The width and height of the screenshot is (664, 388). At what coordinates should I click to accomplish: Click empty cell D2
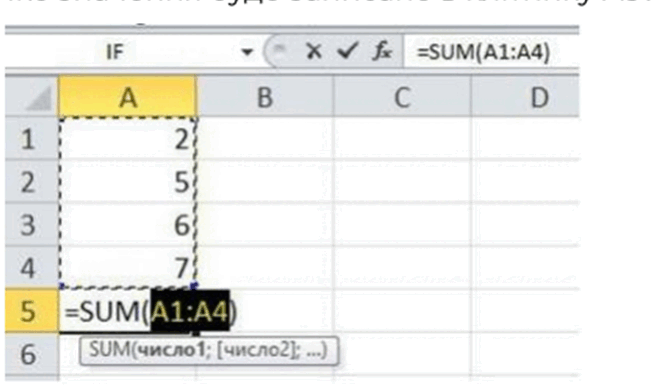(x=525, y=182)
